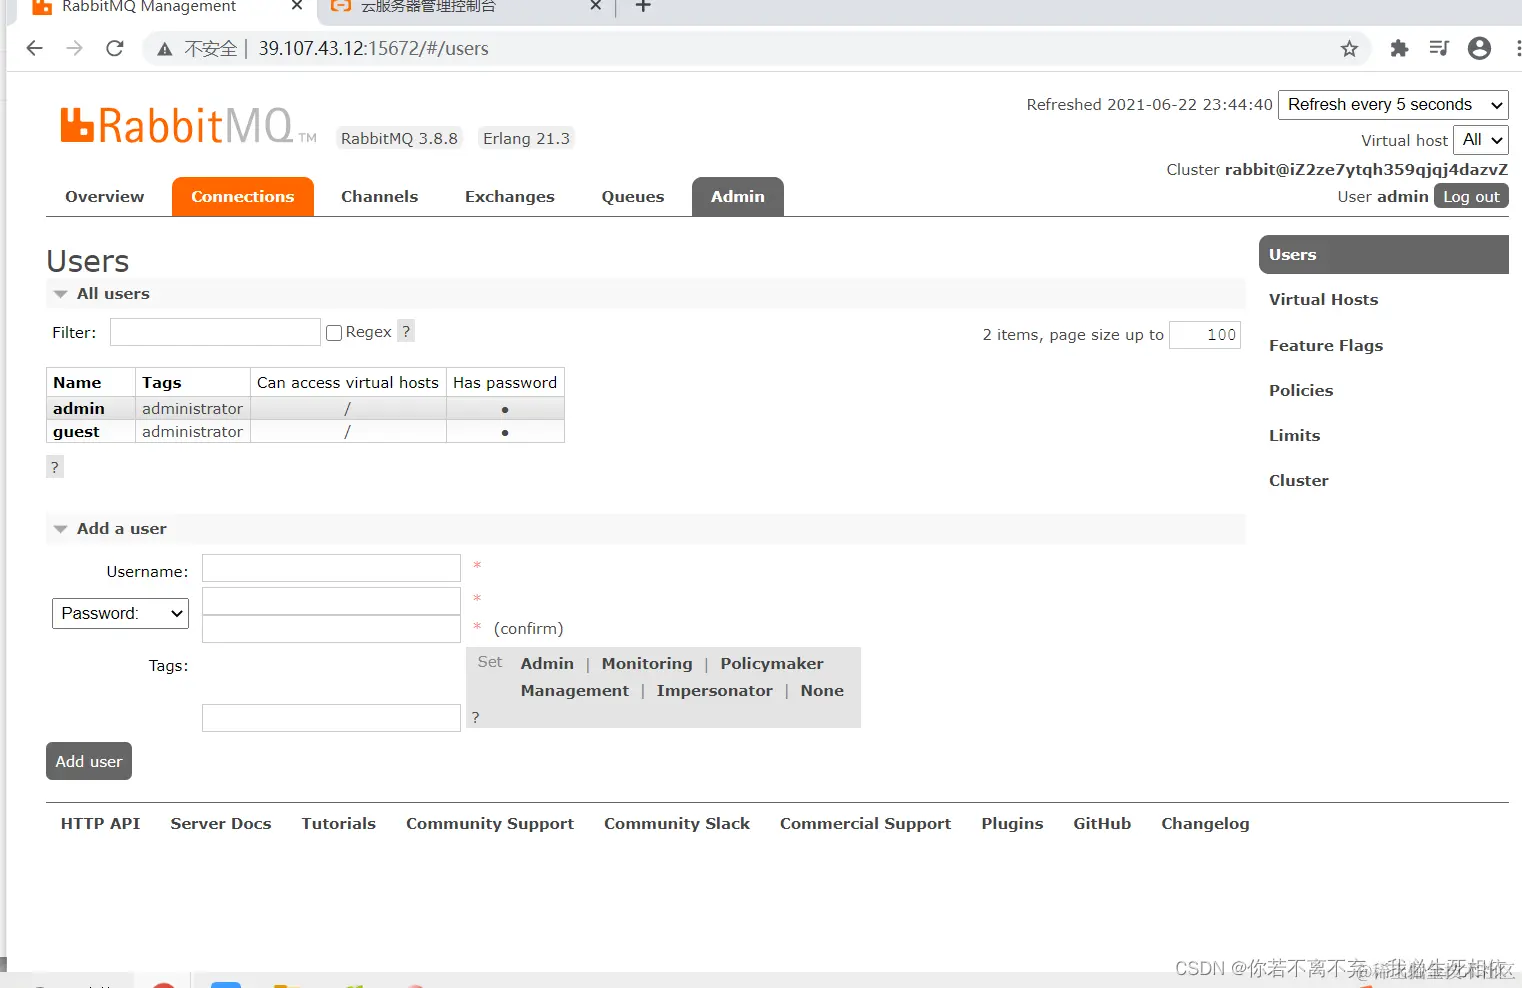
Task: Click the page size field showing 100
Action: point(1205,335)
